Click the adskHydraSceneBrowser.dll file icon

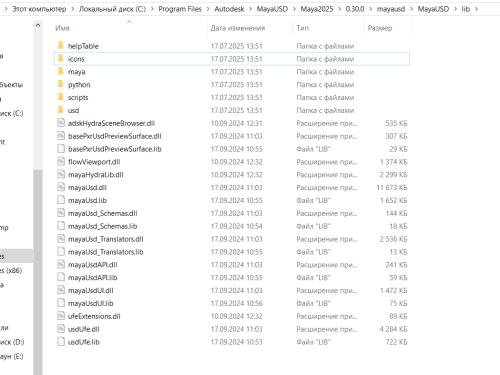61,123
